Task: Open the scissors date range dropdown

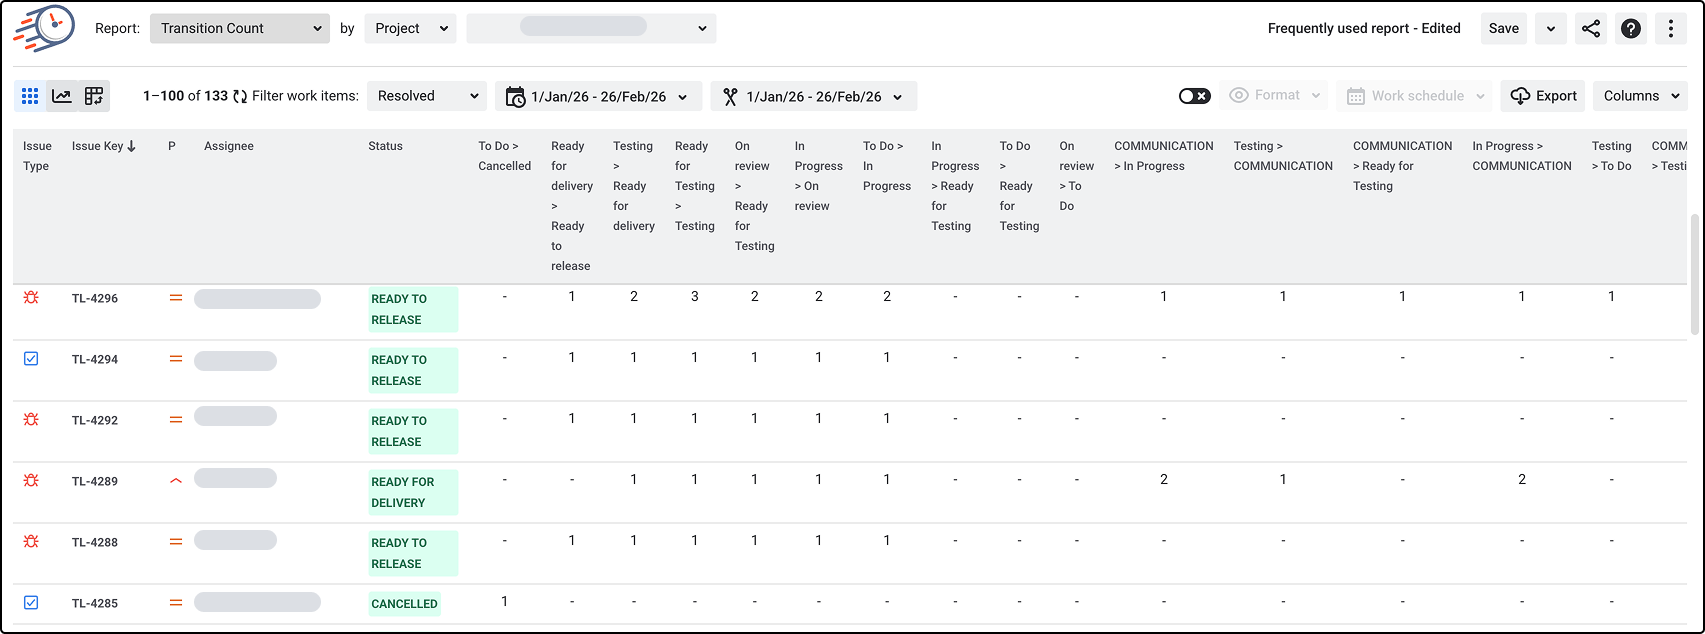Action: click(814, 96)
